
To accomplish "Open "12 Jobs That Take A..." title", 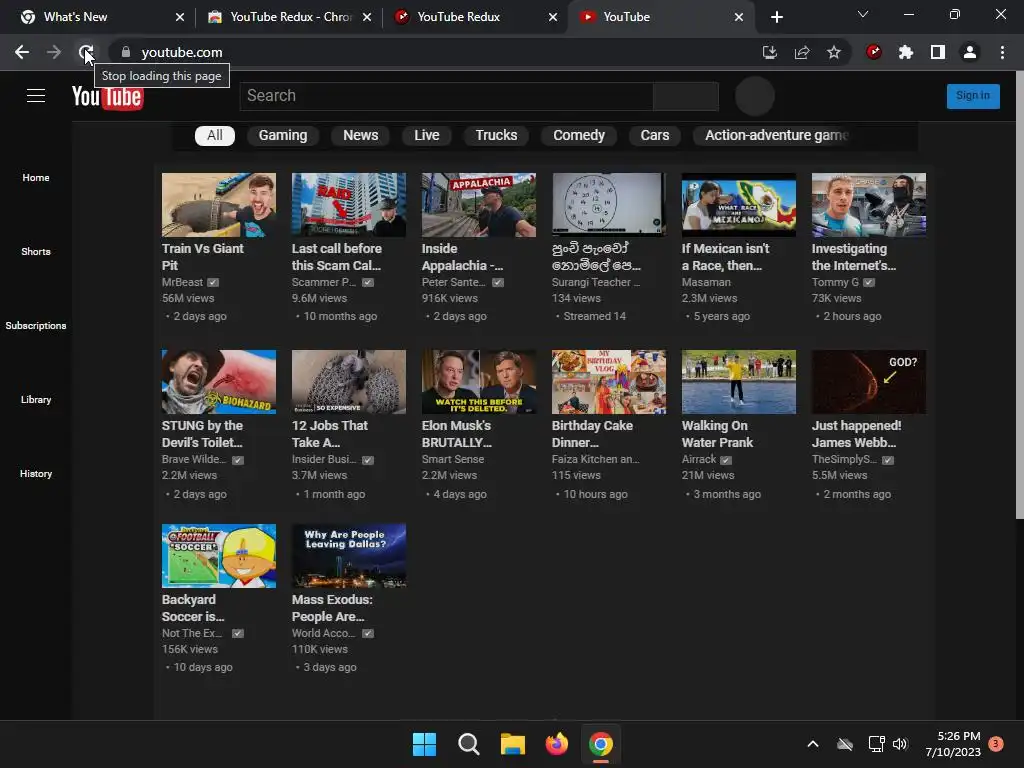I will pyautogui.click(x=330, y=434).
